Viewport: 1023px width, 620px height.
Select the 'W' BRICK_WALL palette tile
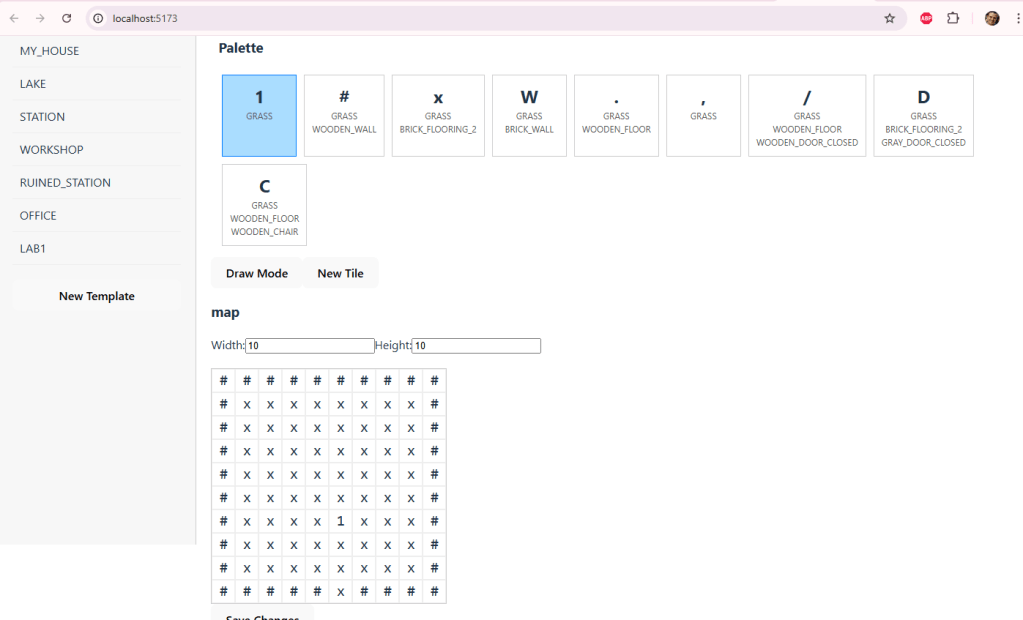tap(529, 116)
